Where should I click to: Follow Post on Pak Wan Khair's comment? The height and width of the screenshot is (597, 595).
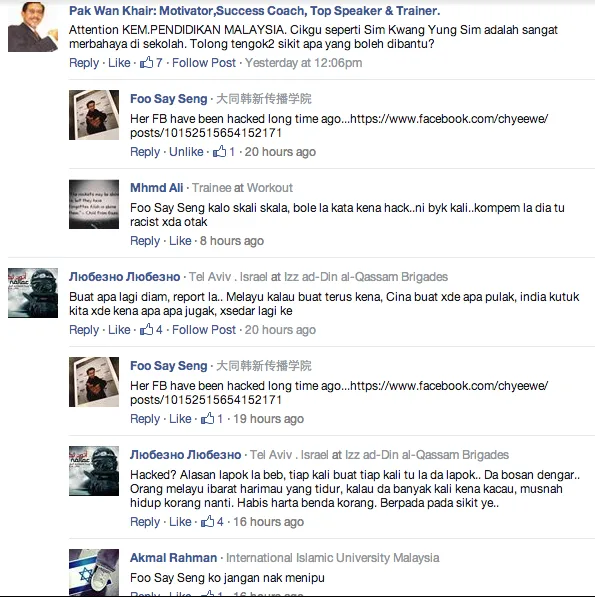click(204, 62)
